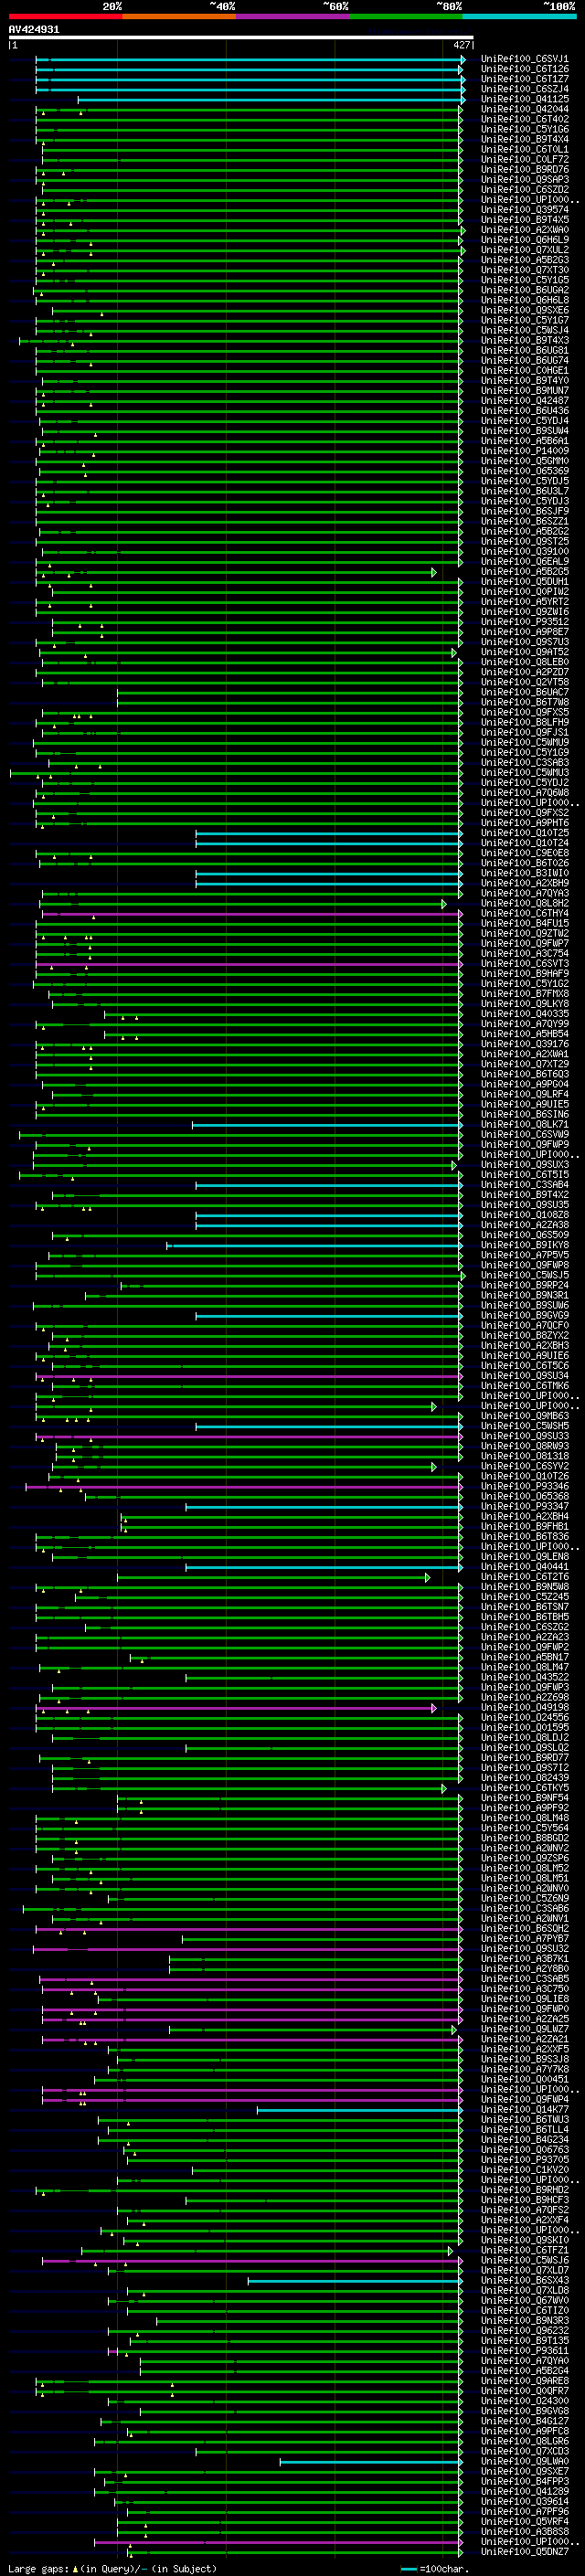Click label UniRef100_Q10T24
Screen dimensions: 585x2576
coord(524,843)
